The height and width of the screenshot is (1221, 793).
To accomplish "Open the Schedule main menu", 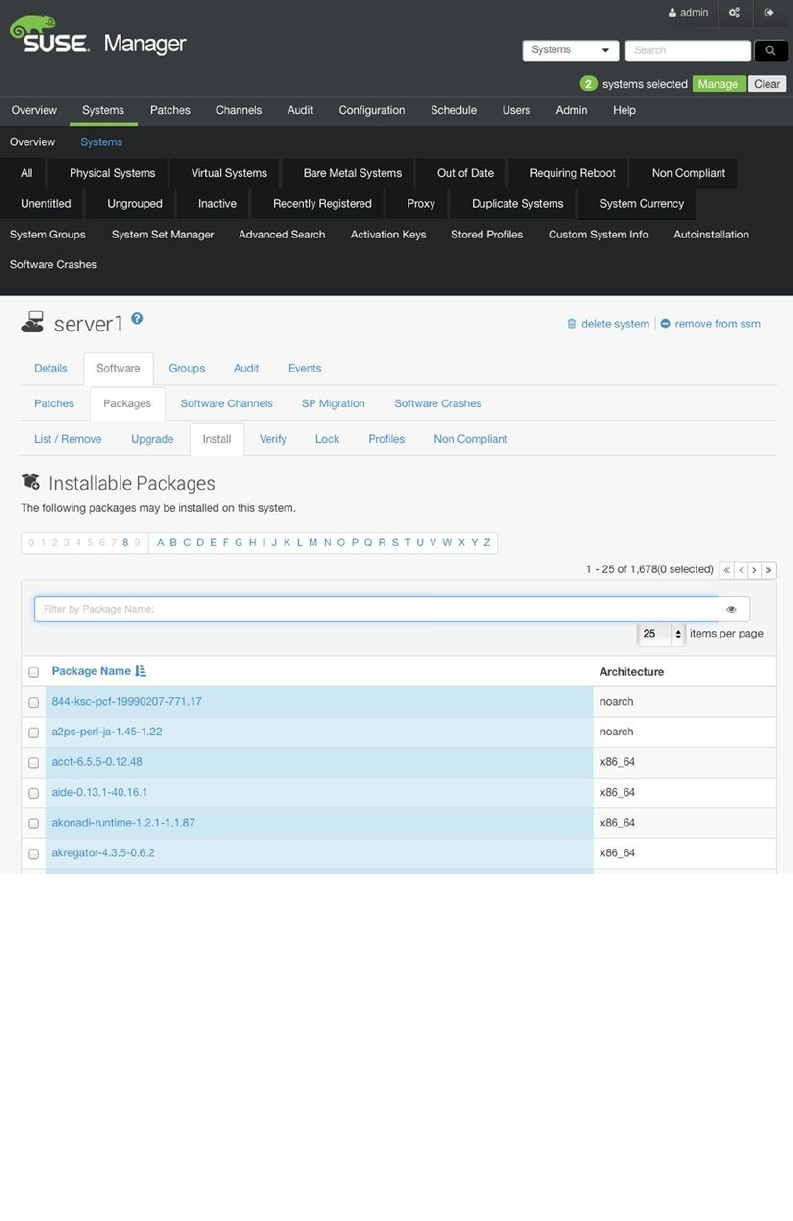I will pyautogui.click(x=454, y=110).
